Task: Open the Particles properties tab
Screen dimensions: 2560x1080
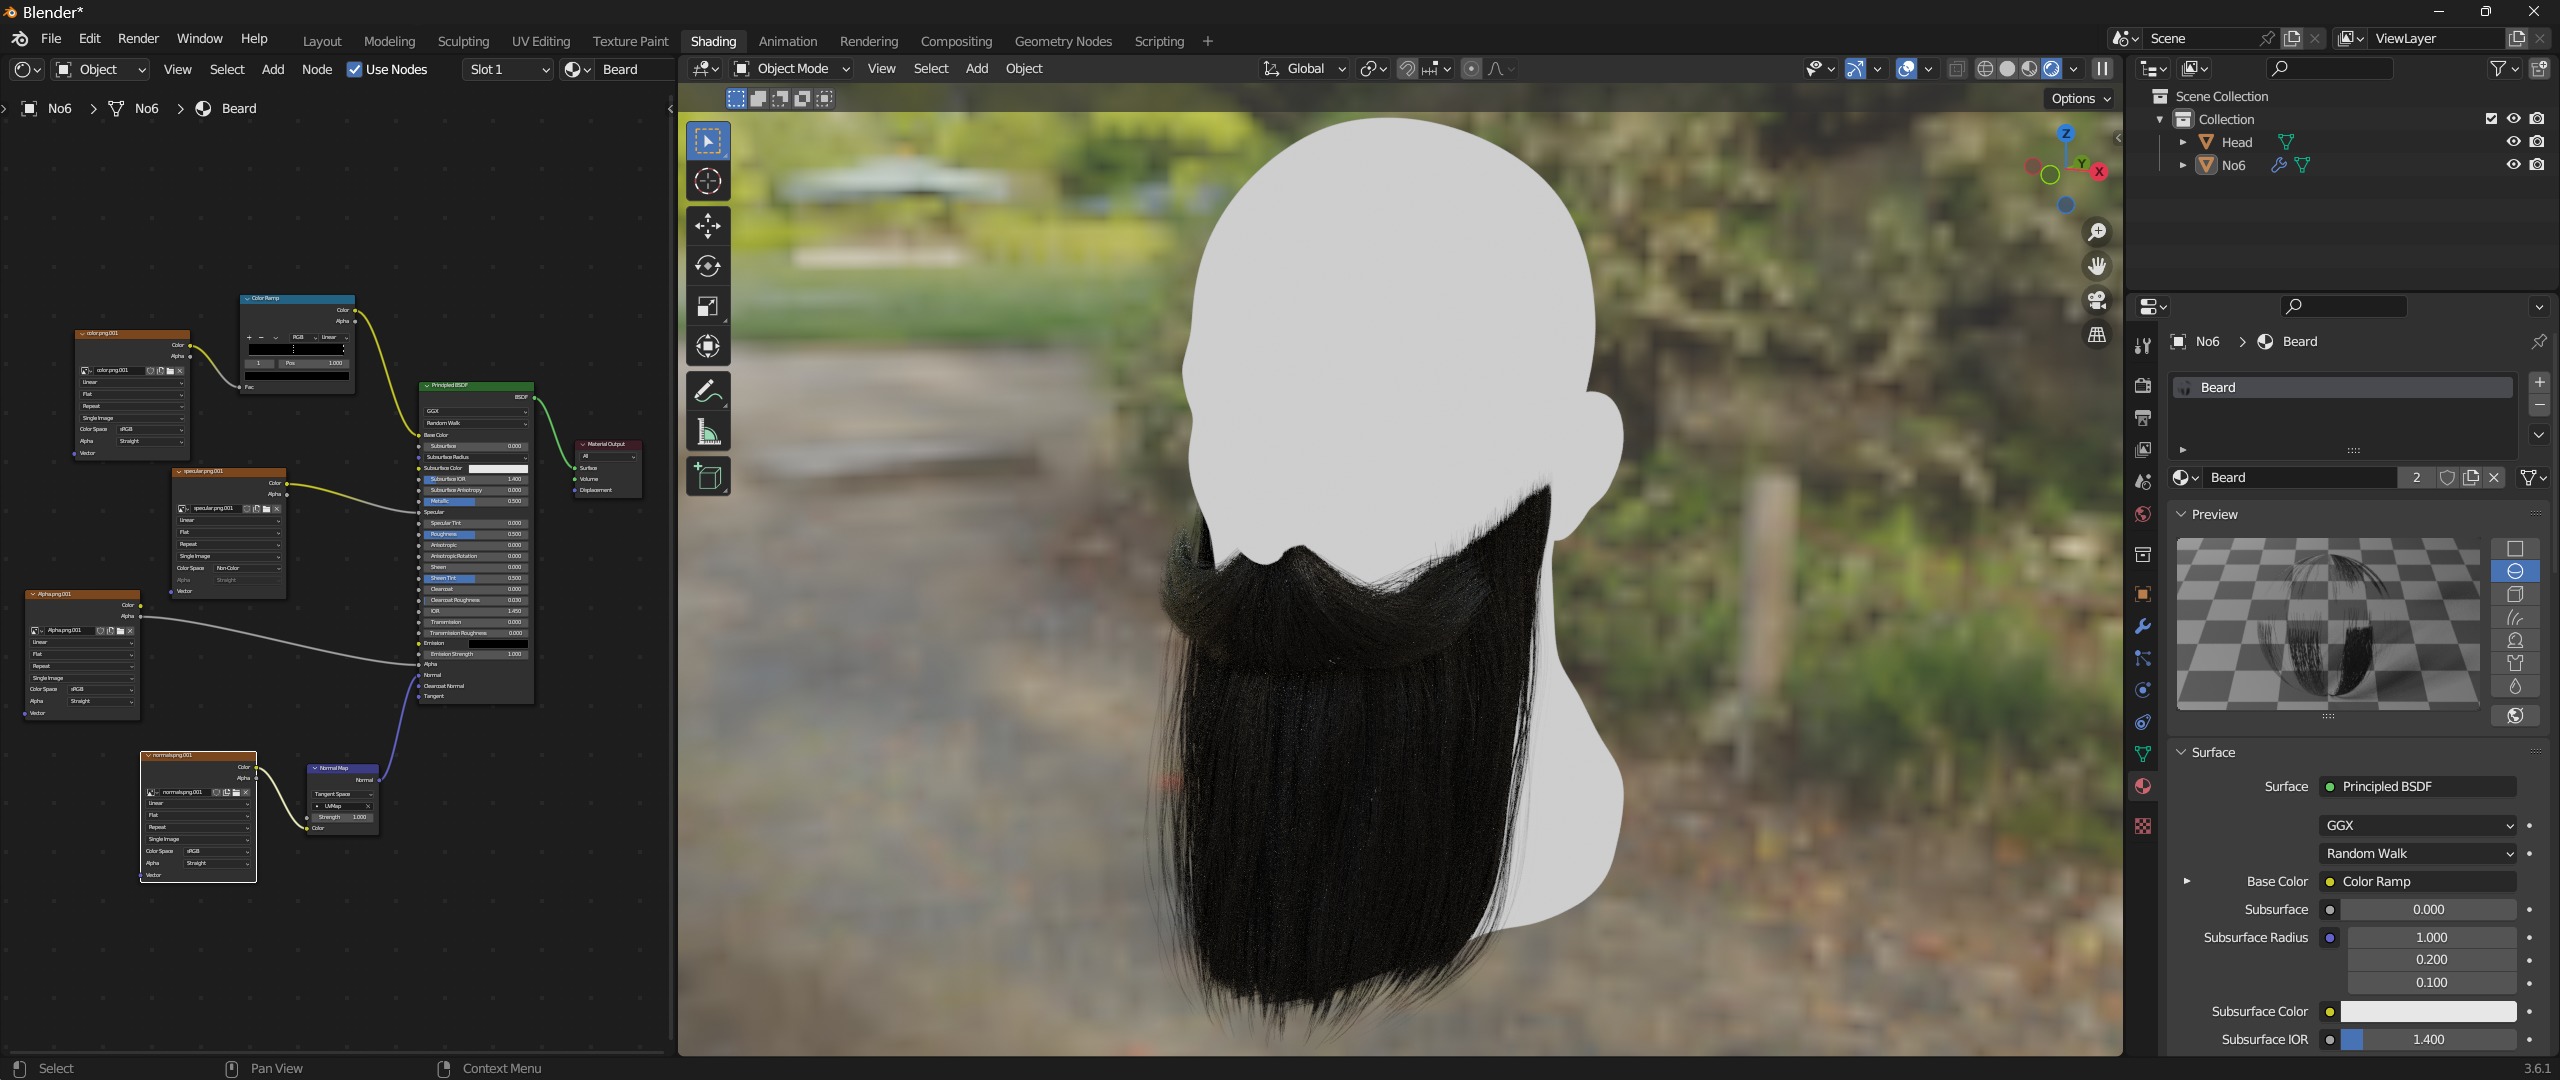Action: pyautogui.click(x=2143, y=658)
